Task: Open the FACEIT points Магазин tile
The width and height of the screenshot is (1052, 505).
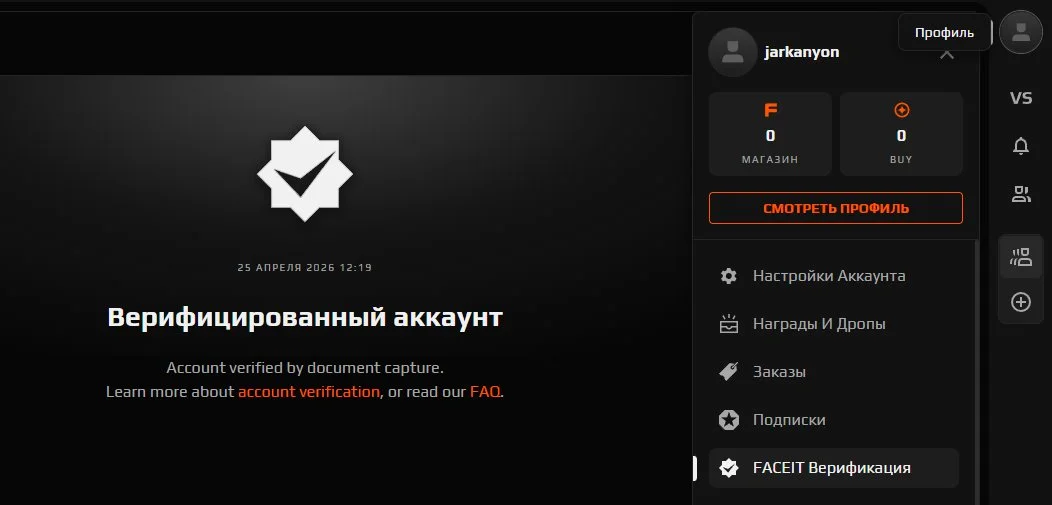Action: pyautogui.click(x=770, y=134)
